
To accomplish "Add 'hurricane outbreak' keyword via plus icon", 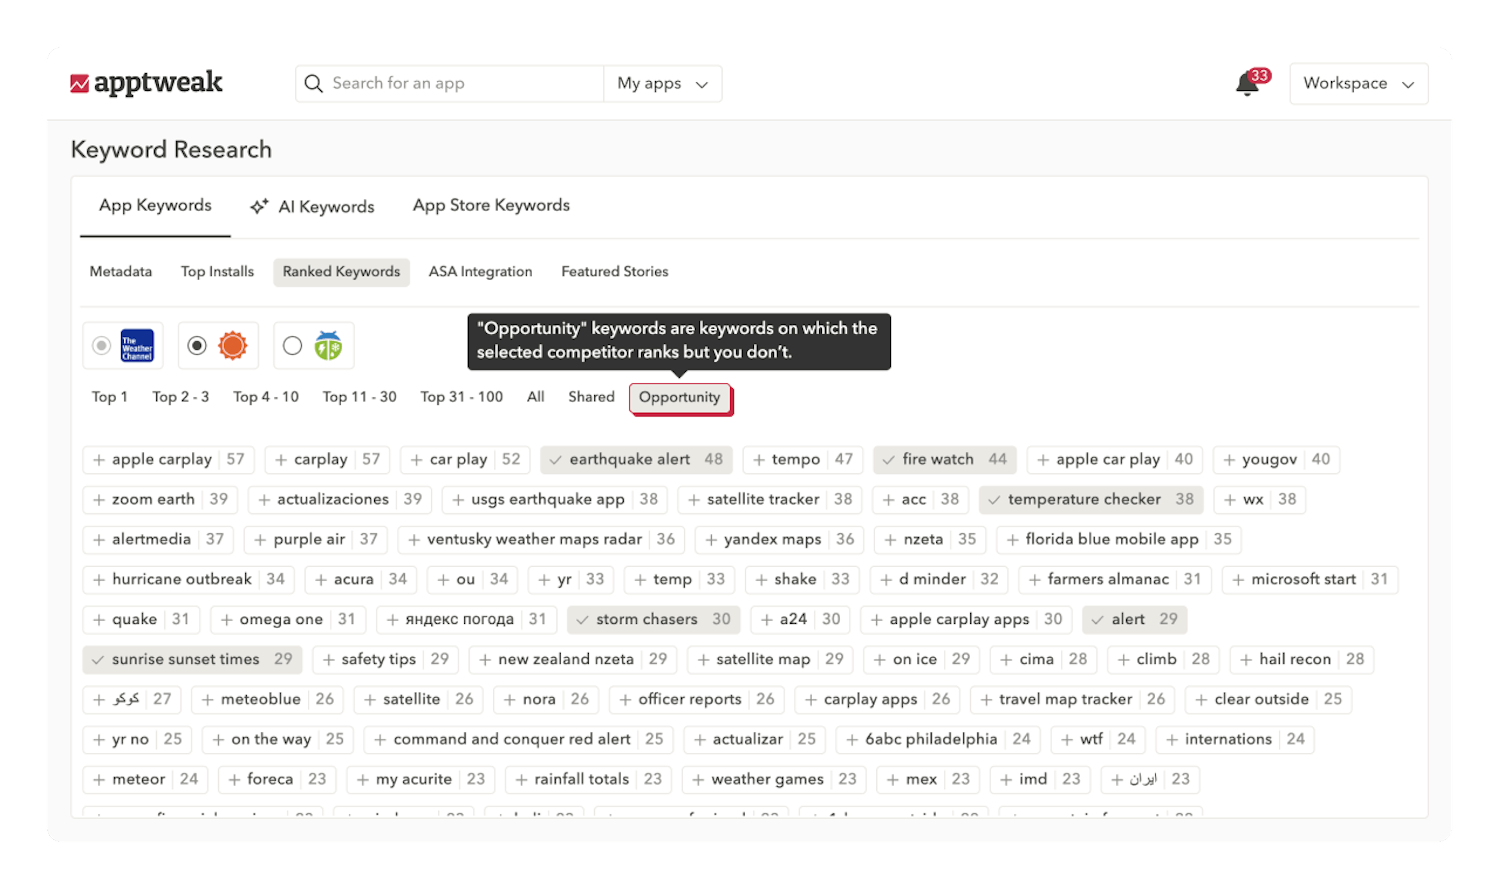I will click(98, 579).
